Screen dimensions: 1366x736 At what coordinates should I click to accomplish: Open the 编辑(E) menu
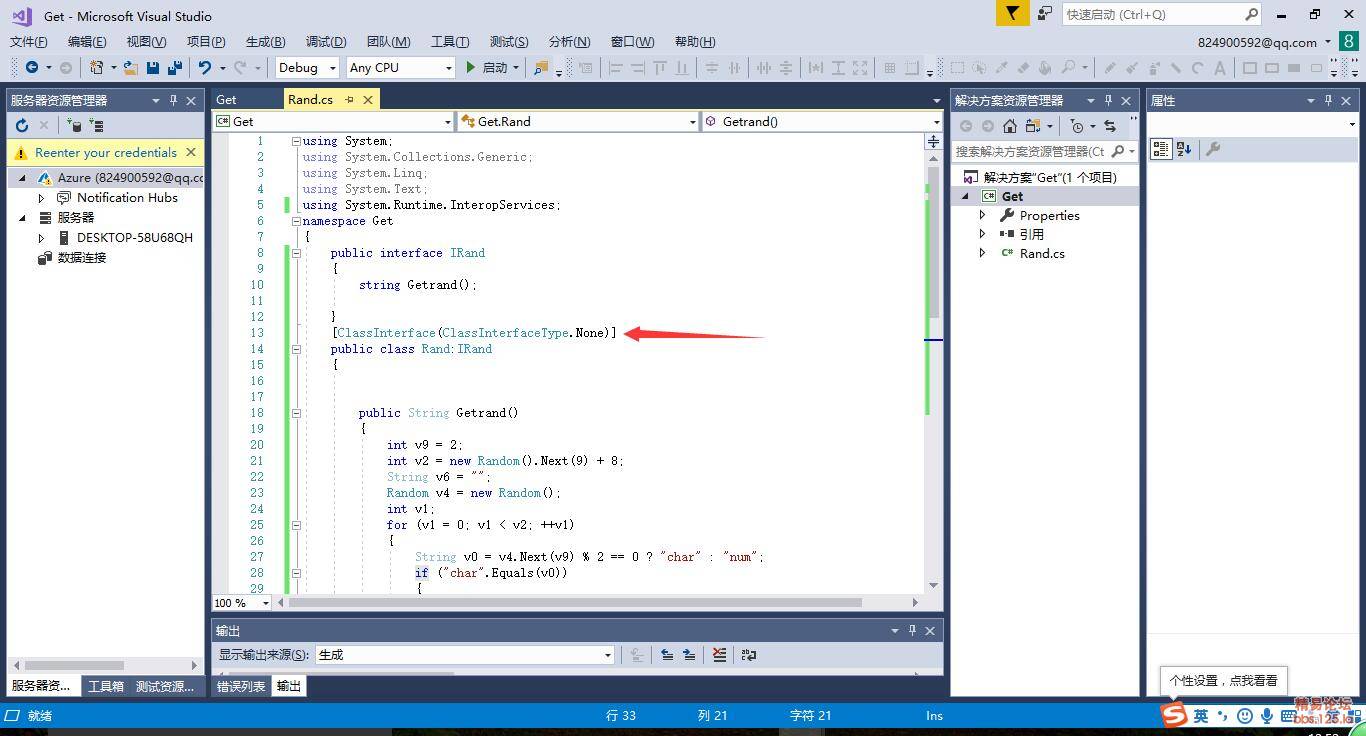pos(87,41)
